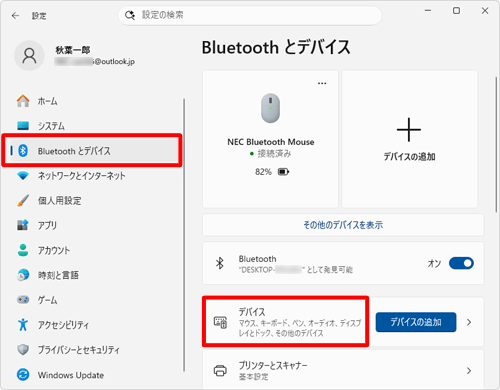Click the プライバシーとセキュリティ shield icon

coord(23,350)
